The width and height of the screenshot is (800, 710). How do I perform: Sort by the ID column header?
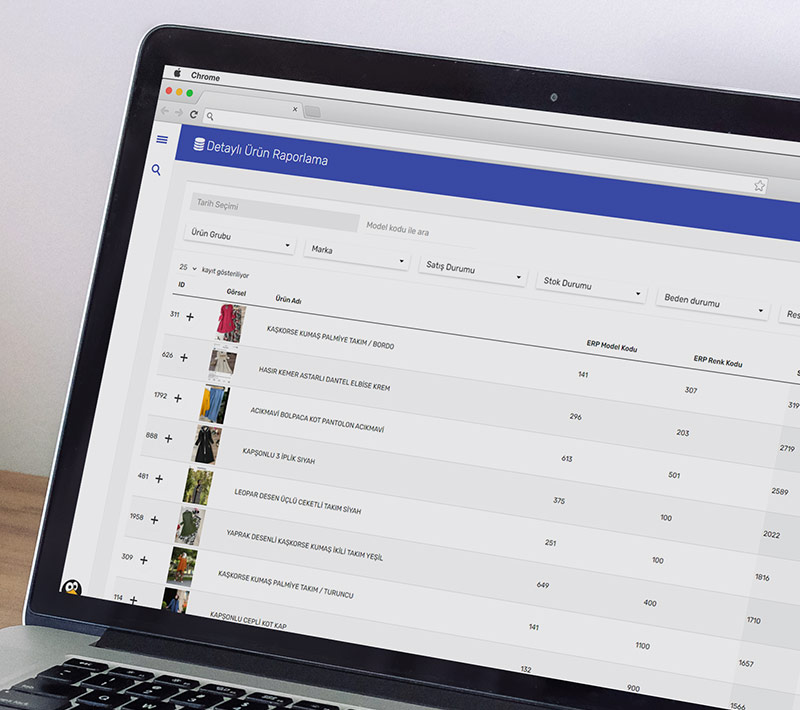182,285
